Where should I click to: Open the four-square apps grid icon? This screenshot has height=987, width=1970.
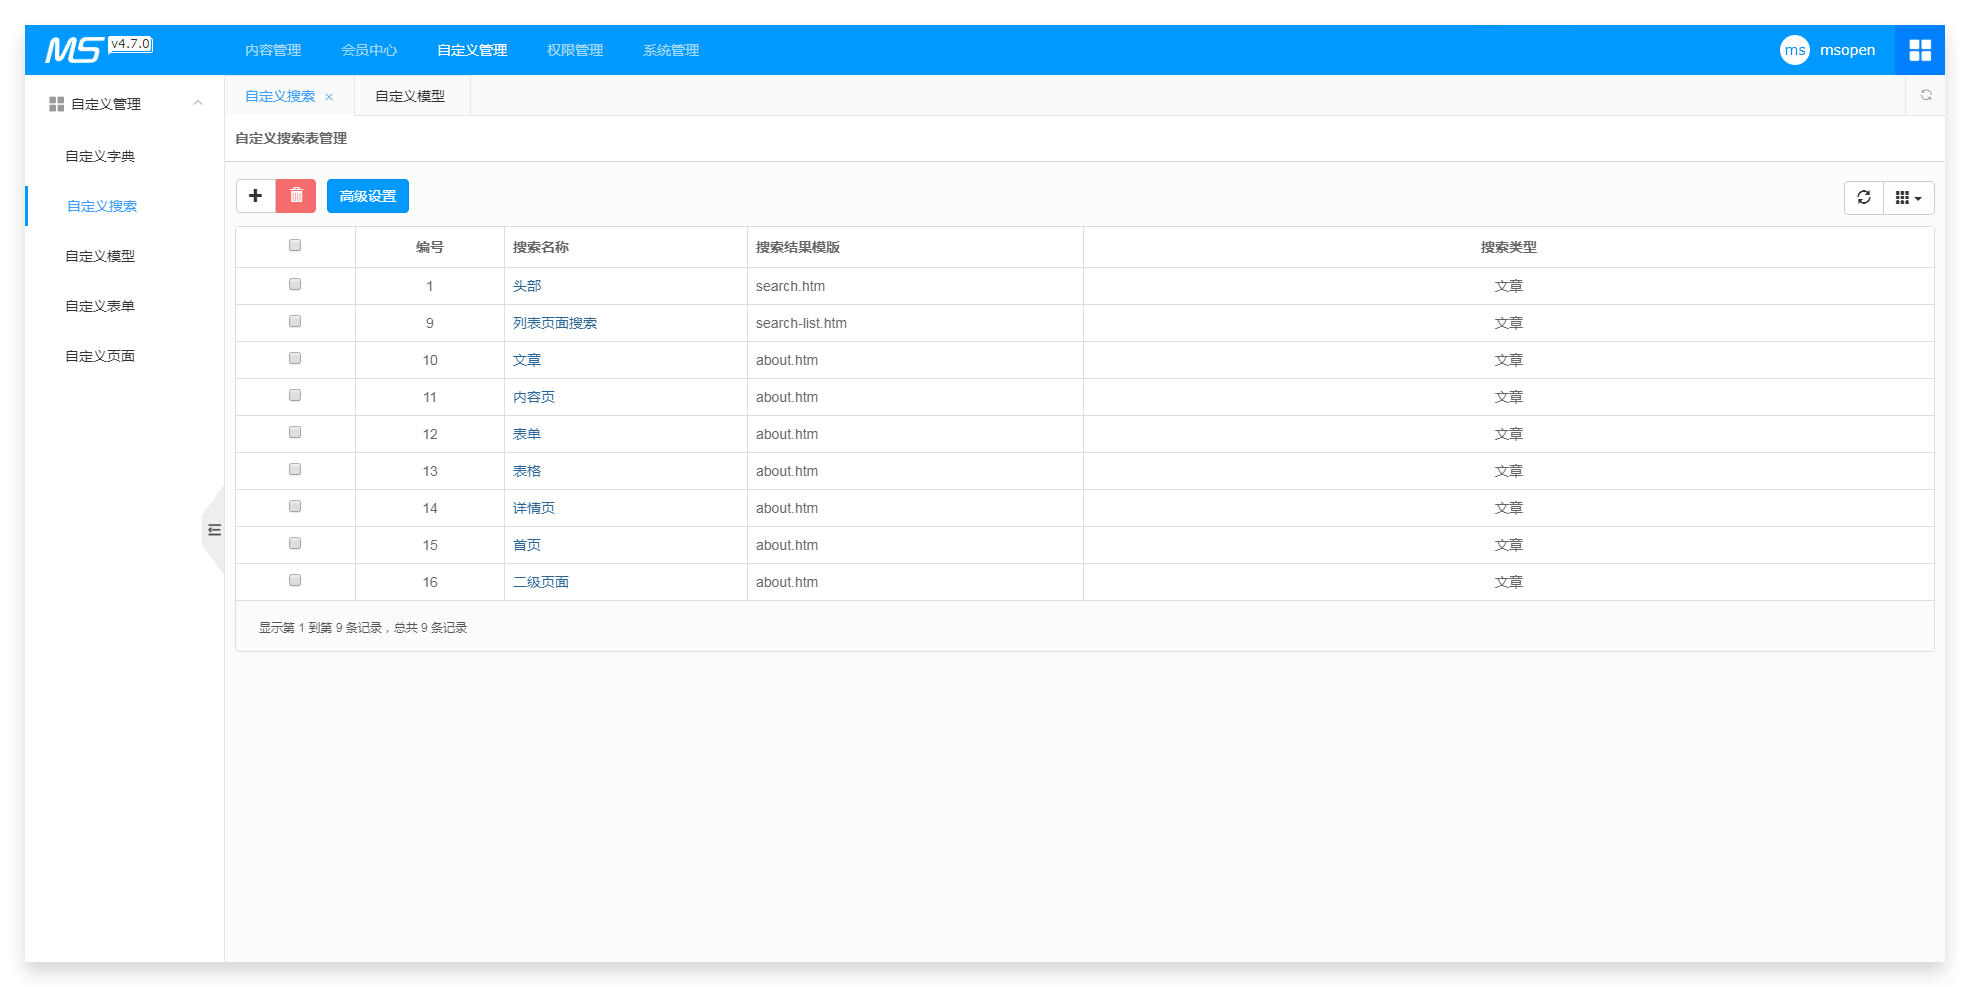1919,50
